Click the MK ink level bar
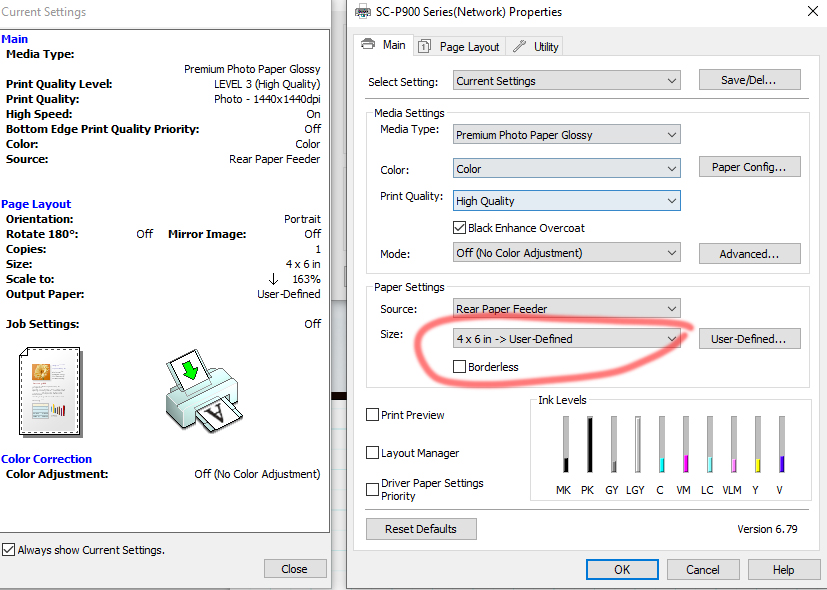The width and height of the screenshot is (827, 590). click(566, 444)
